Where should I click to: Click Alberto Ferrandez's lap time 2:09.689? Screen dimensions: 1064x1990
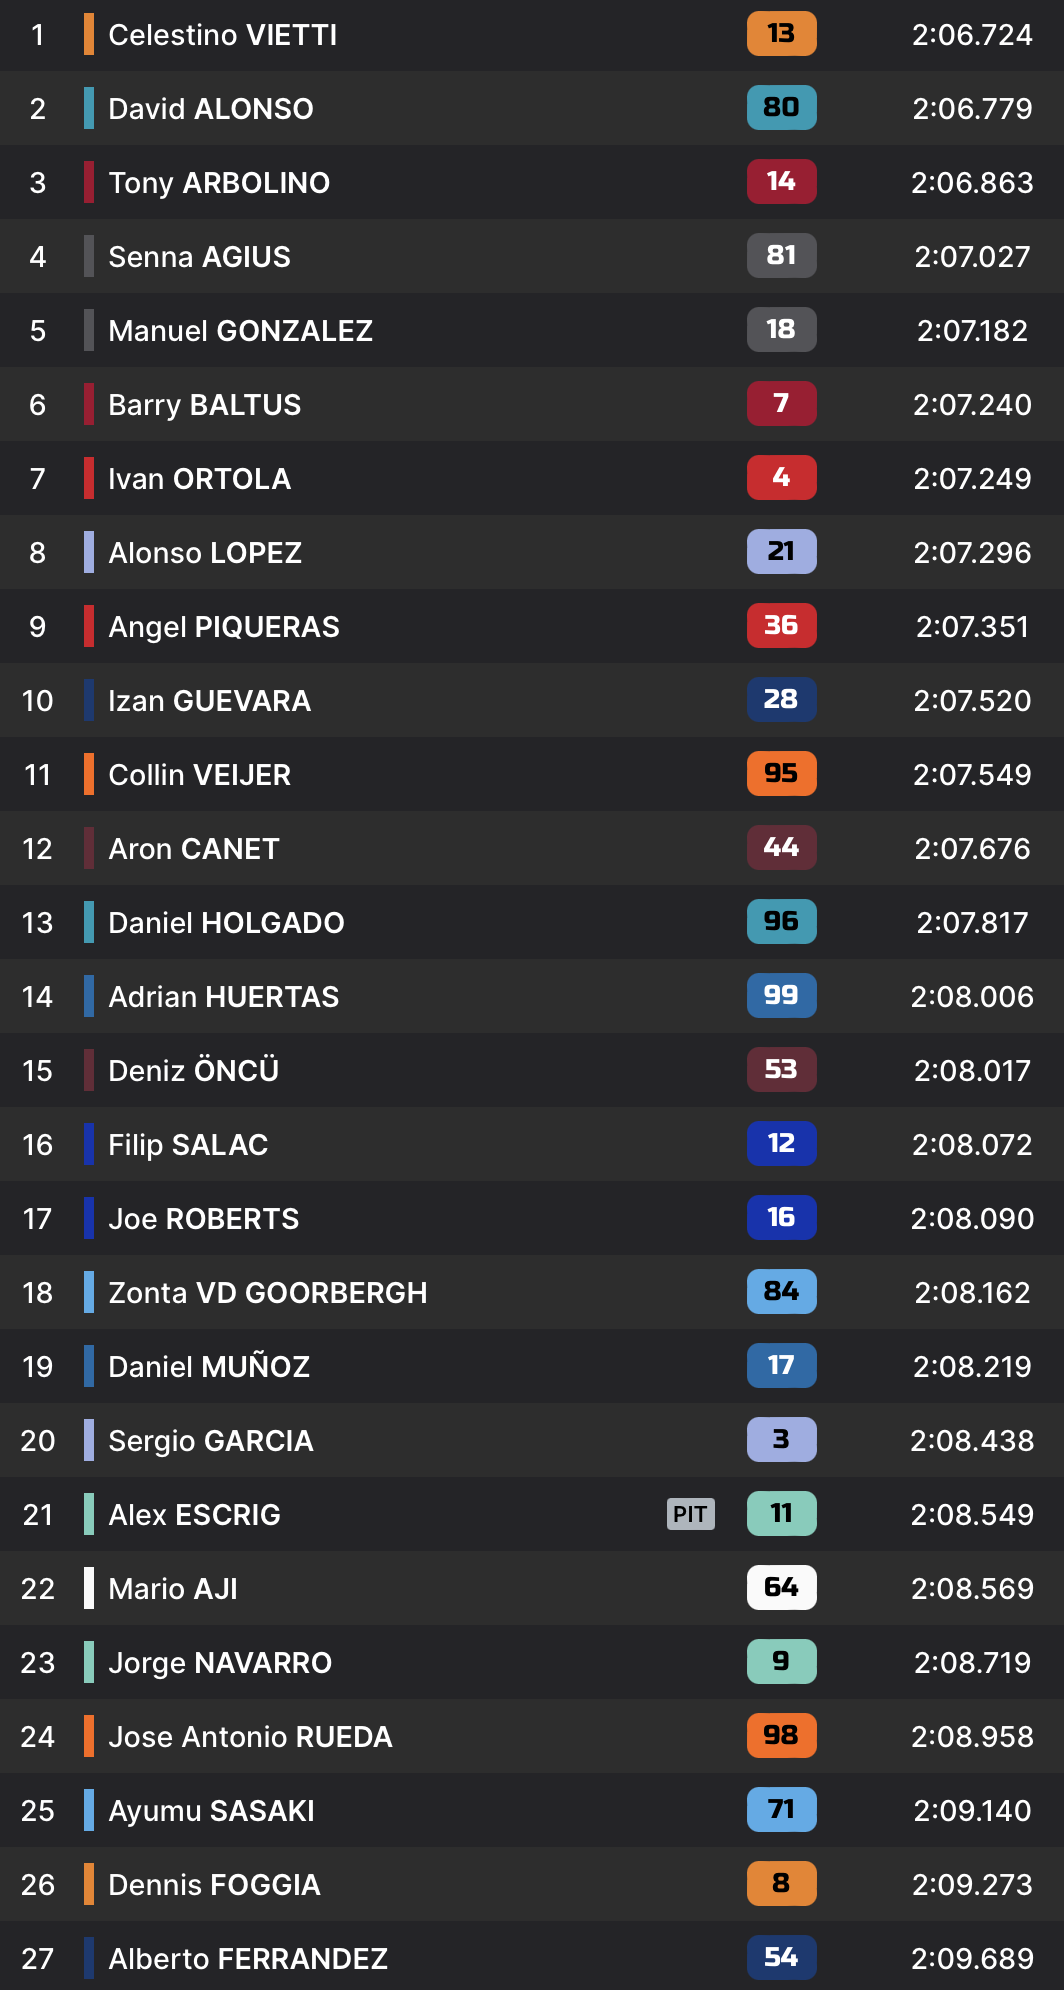click(972, 1959)
